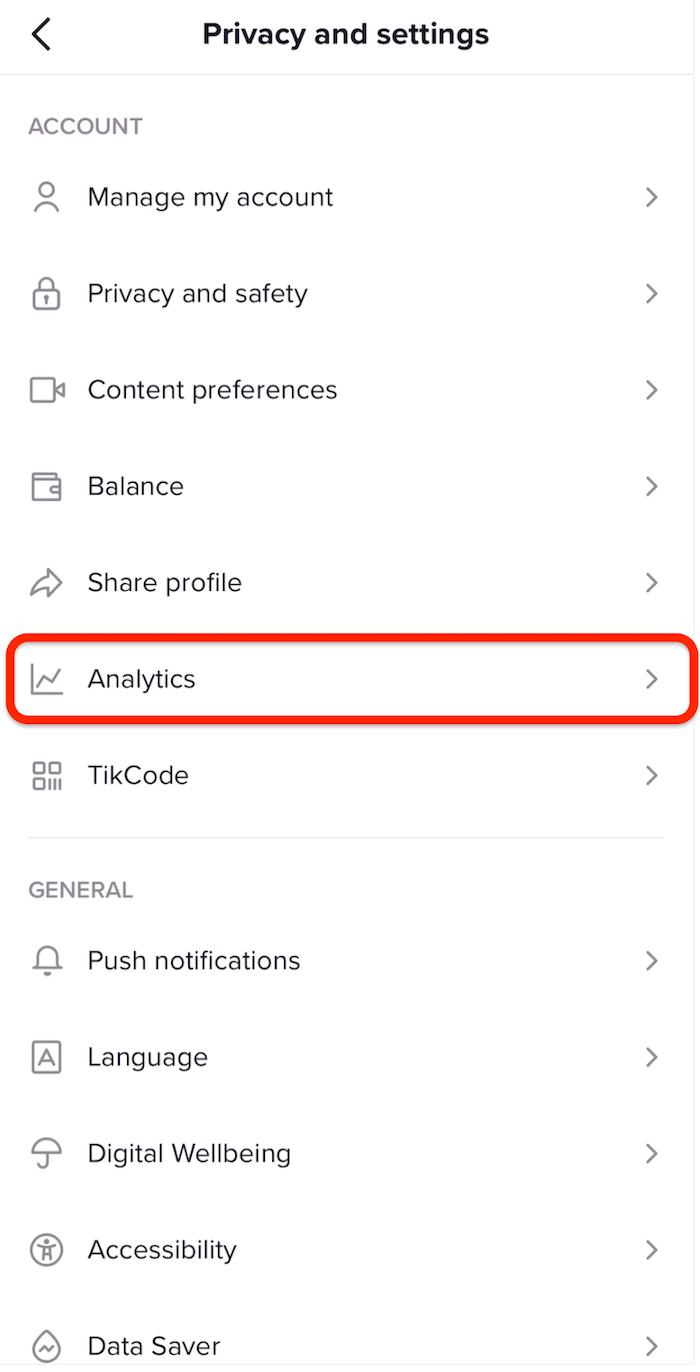
Task: Open the Accessibility settings row
Action: click(162, 1250)
